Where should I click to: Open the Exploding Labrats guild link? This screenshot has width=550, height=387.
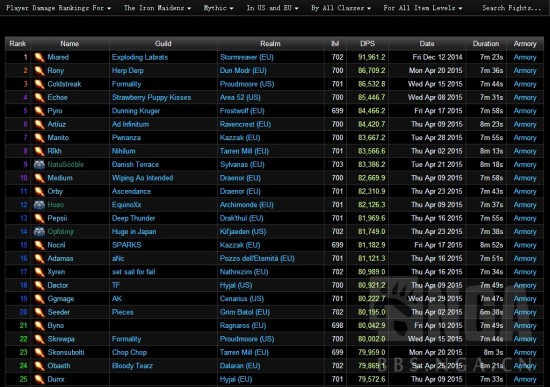point(140,57)
